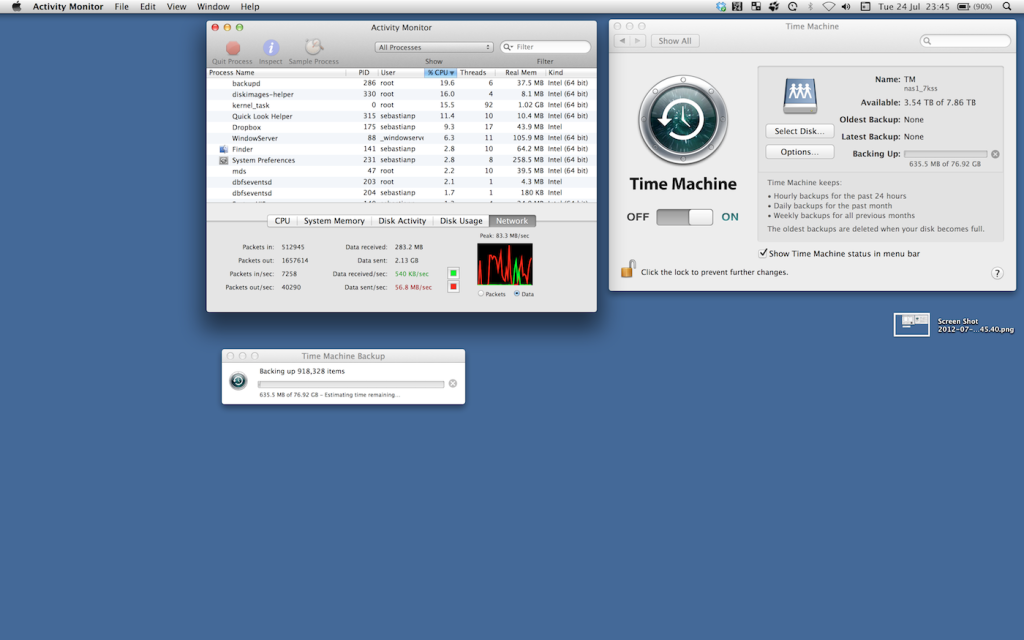Open the Edit menu
1024x640 pixels.
(148, 7)
